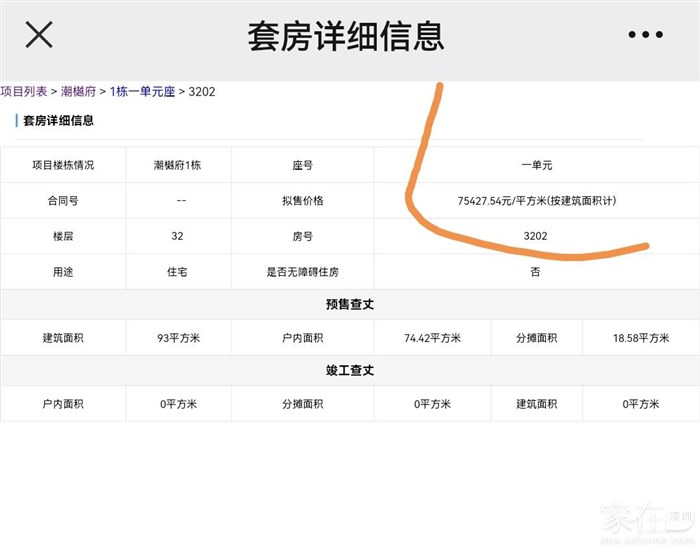
Task: Click room number 3202 in table
Action: [536, 236]
